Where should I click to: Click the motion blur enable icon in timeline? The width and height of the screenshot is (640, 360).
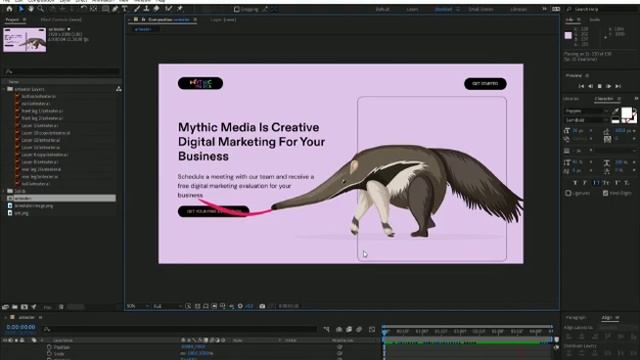click(x=359, y=329)
